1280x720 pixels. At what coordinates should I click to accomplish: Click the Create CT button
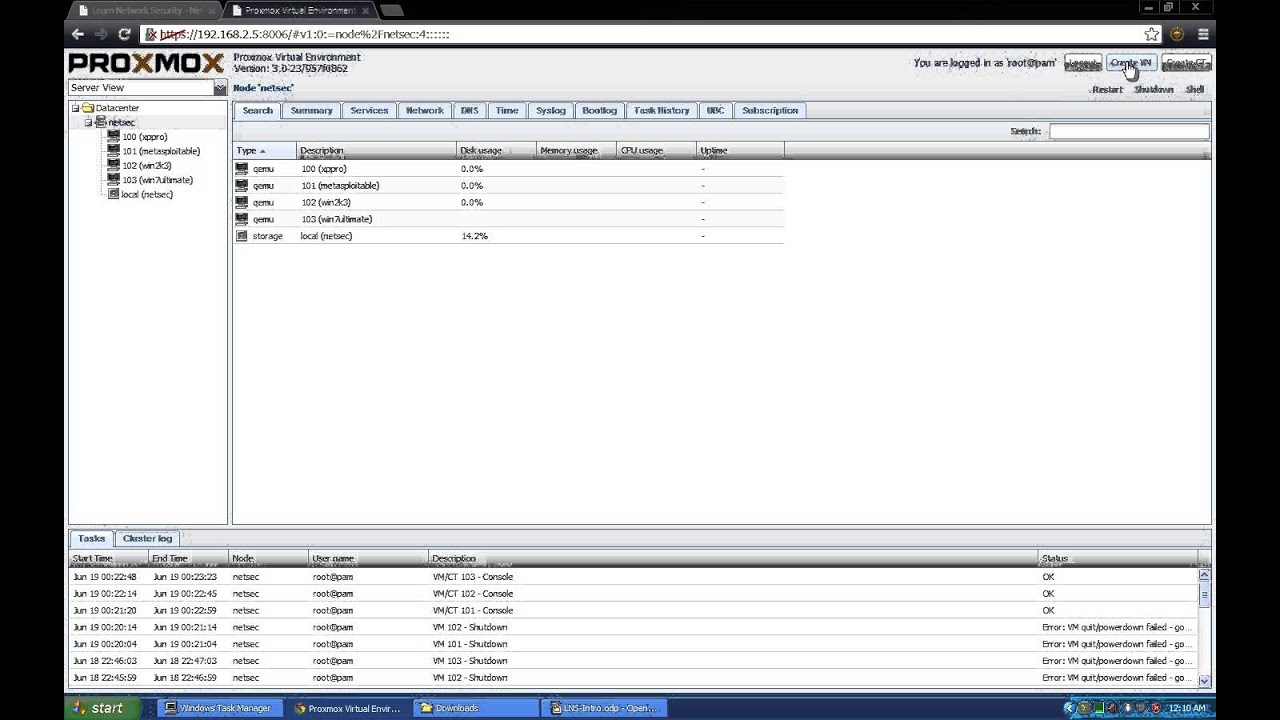pyautogui.click(x=1186, y=63)
